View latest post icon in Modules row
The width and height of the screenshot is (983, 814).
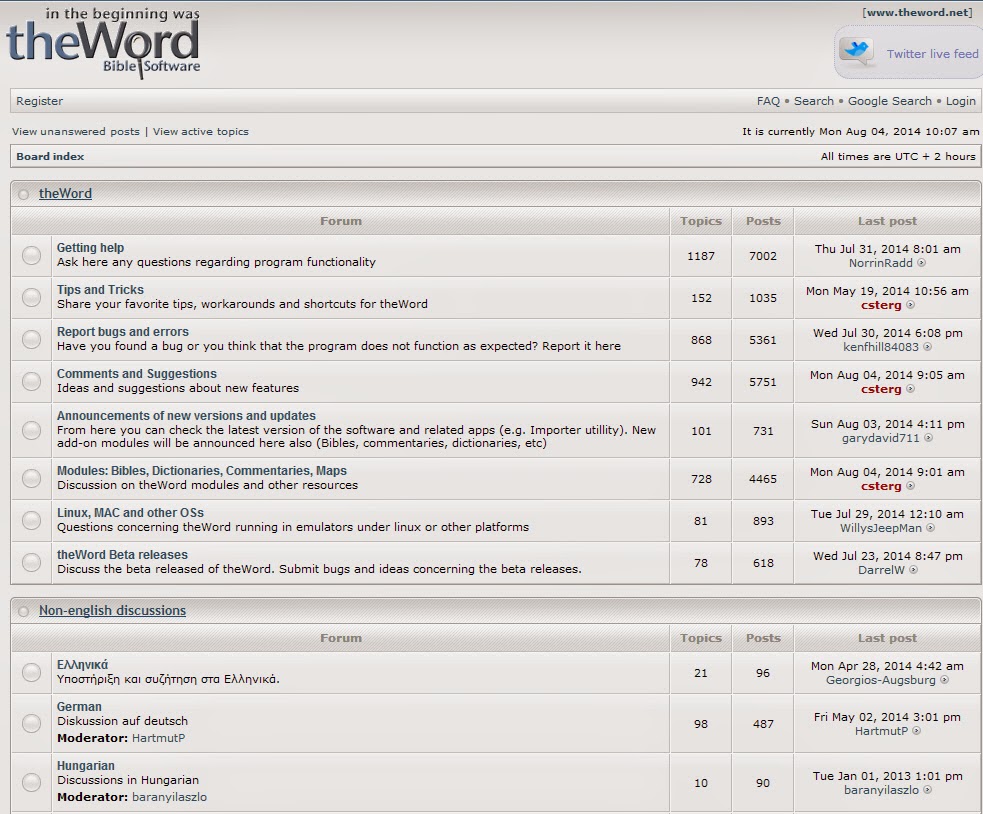910,486
